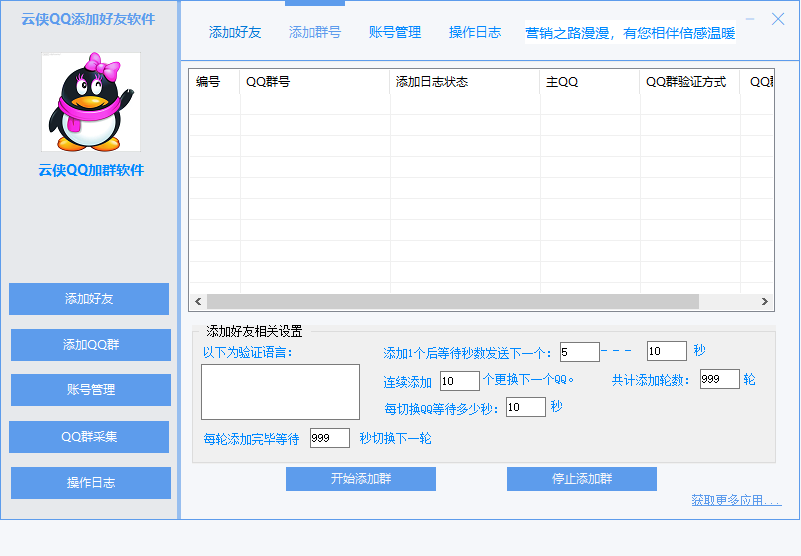Image resolution: width=801 pixels, height=556 pixels.
Task: Start adding groups with 开始添加群
Action: [x=361, y=479]
